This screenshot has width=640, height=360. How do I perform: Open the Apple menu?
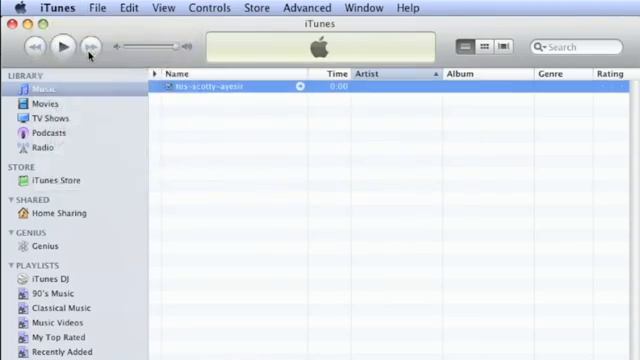[x=20, y=8]
